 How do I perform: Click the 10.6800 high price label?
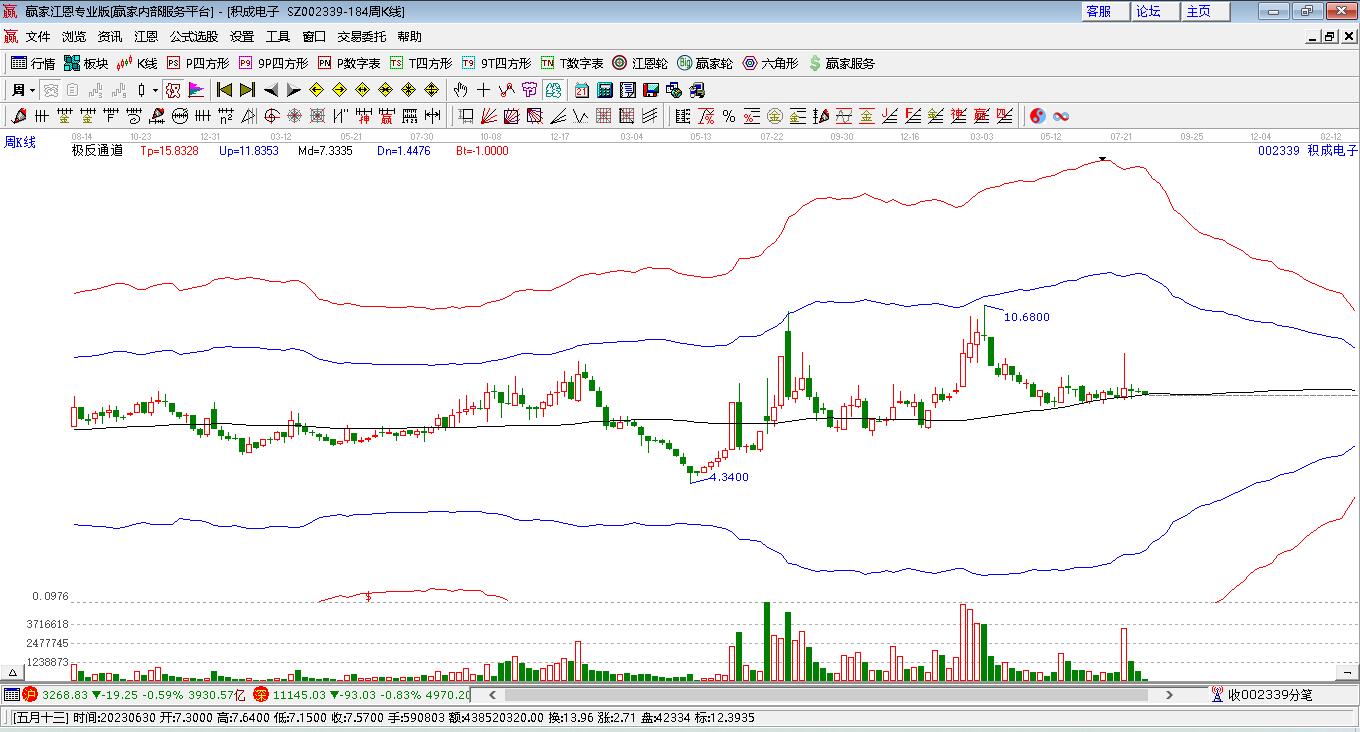(x=1027, y=317)
